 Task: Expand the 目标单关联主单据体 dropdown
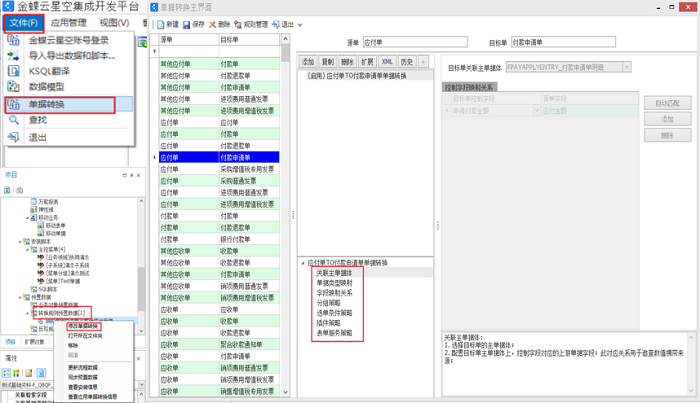pyautogui.click(x=626, y=67)
